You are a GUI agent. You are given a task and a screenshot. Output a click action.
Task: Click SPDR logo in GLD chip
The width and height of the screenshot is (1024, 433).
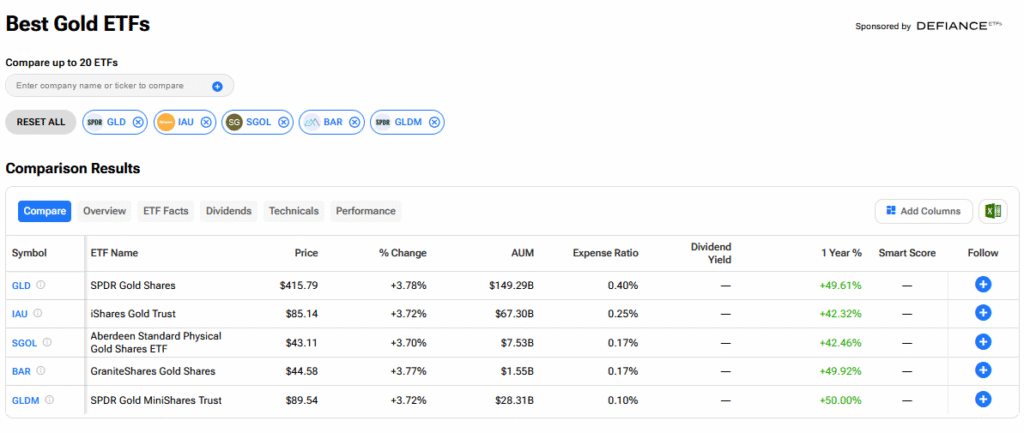(95, 122)
